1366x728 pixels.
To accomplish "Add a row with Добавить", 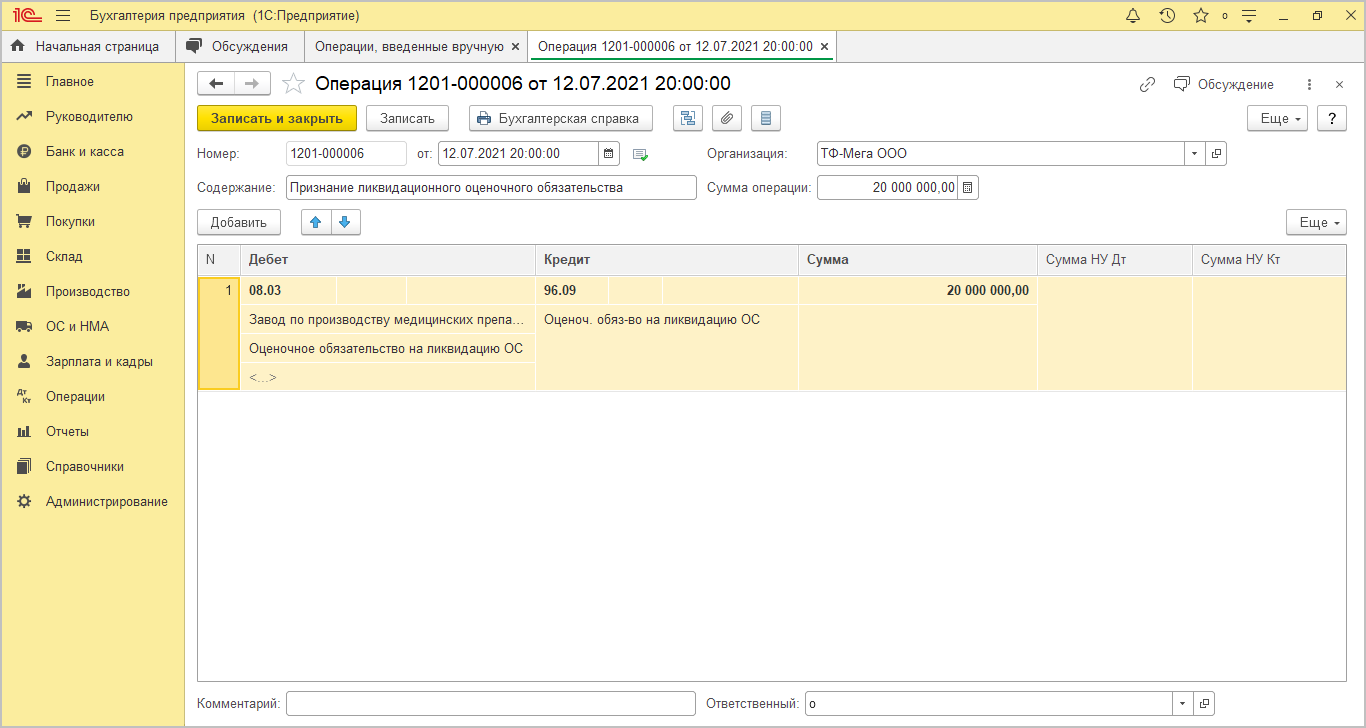I will (x=239, y=222).
